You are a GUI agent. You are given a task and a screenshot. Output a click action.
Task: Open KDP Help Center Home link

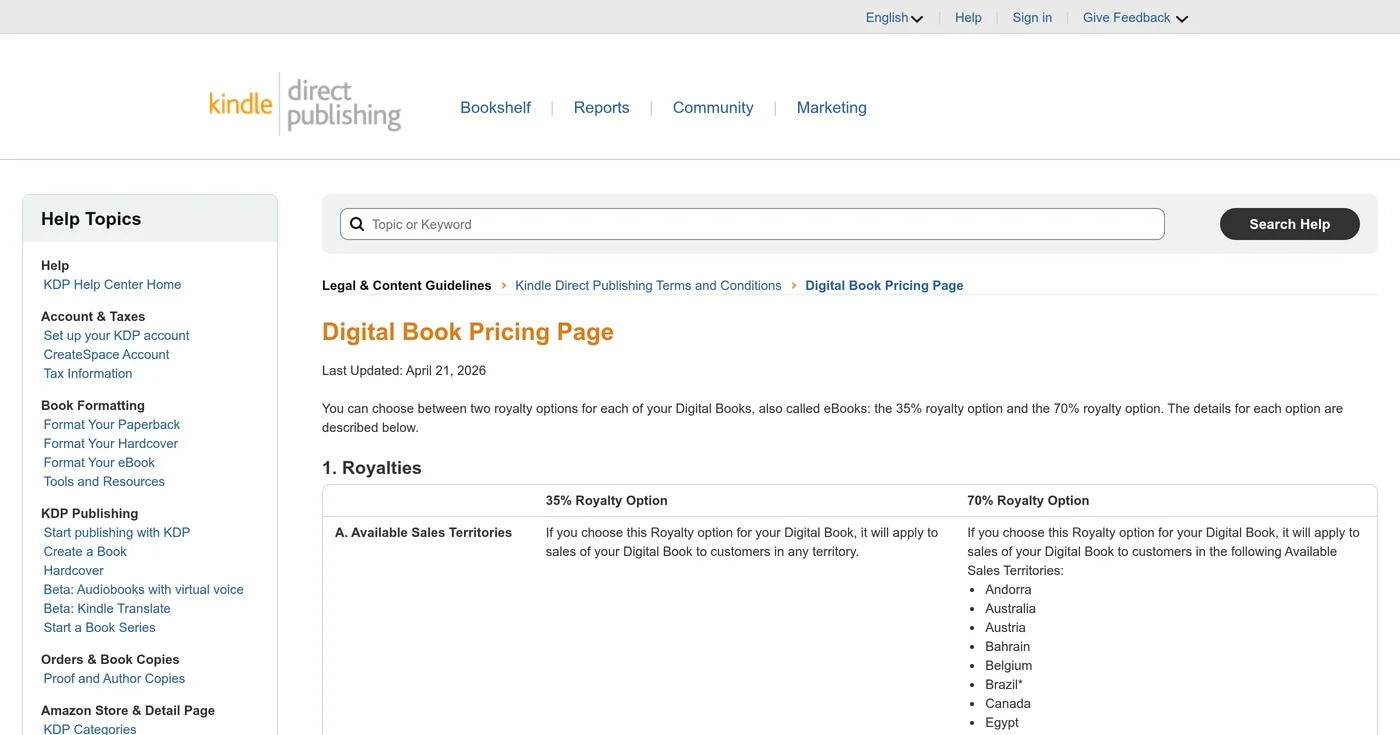tap(112, 285)
